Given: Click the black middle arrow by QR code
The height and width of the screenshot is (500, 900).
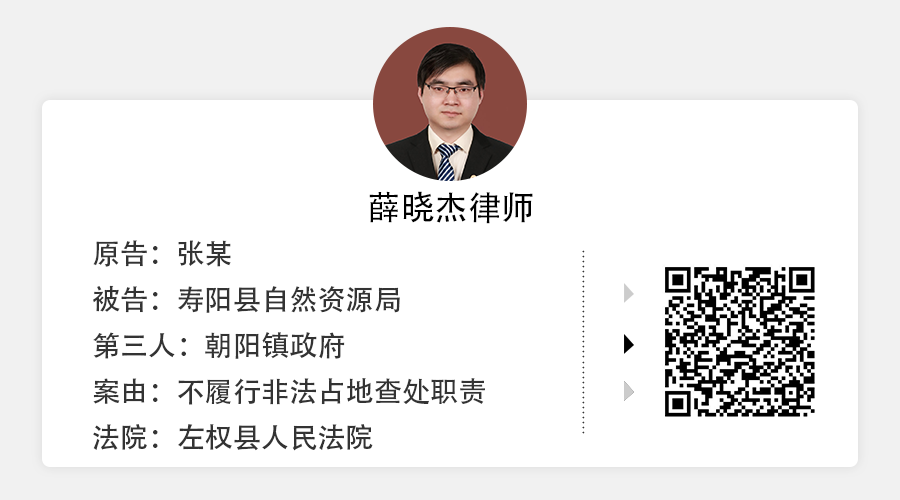Looking at the screenshot, I should click(629, 344).
